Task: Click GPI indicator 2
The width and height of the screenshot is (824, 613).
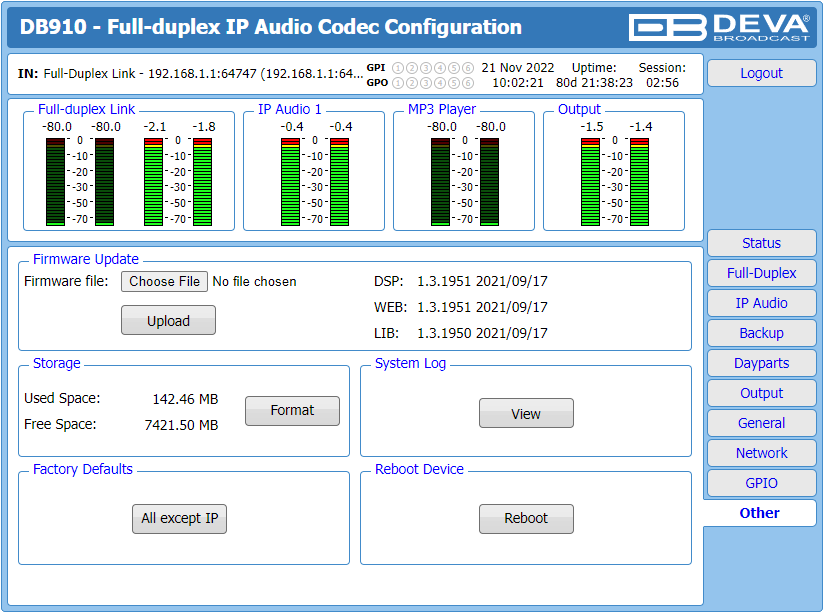Action: [x=412, y=68]
